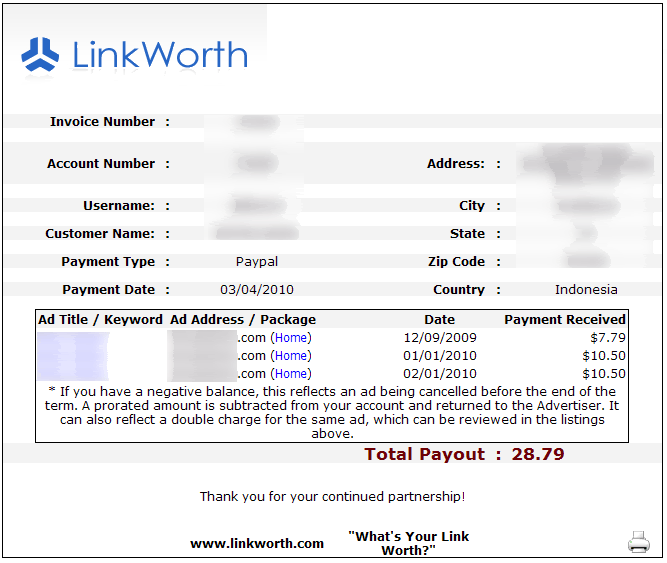Click the Payment Type label
Image resolution: width=667 pixels, height=563 pixels.
click(108, 262)
